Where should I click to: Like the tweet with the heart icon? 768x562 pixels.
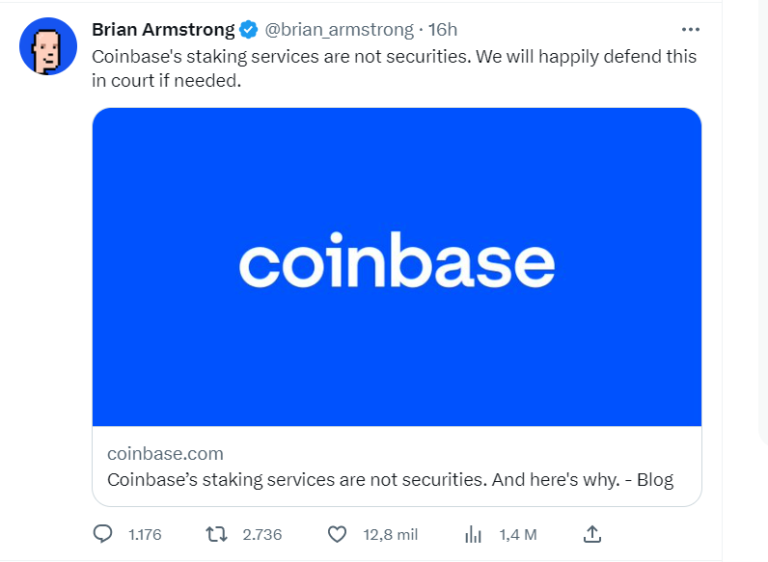coord(338,535)
